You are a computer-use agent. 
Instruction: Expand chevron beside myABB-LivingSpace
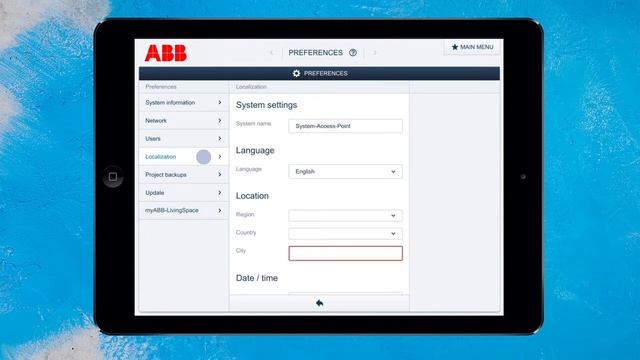pos(220,210)
